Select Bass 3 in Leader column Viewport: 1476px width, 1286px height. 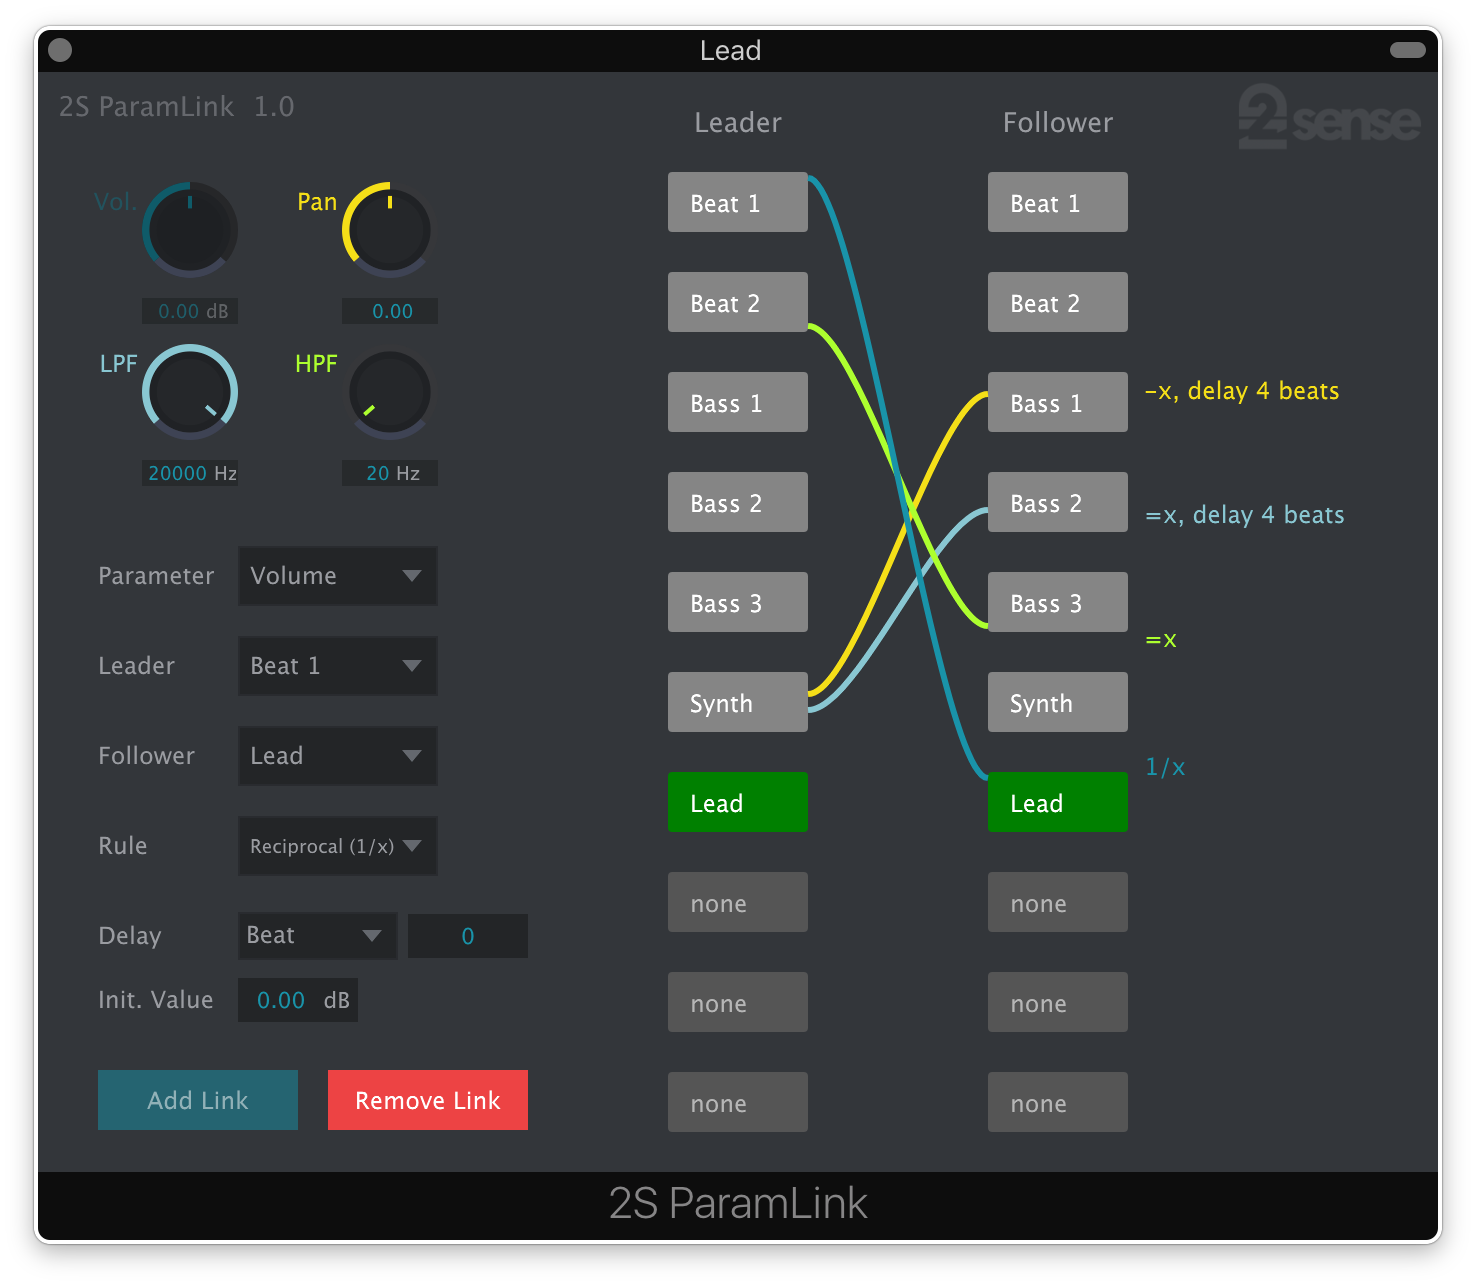(738, 602)
